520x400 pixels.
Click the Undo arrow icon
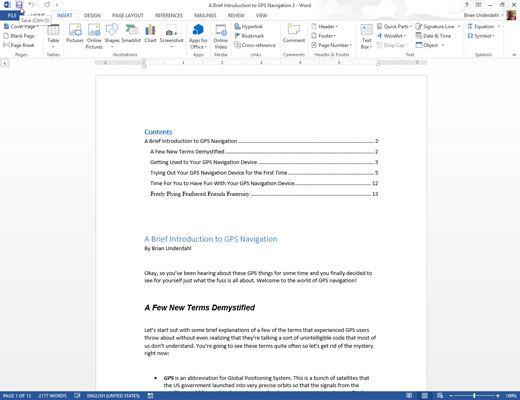pyautogui.click(x=31, y=5)
